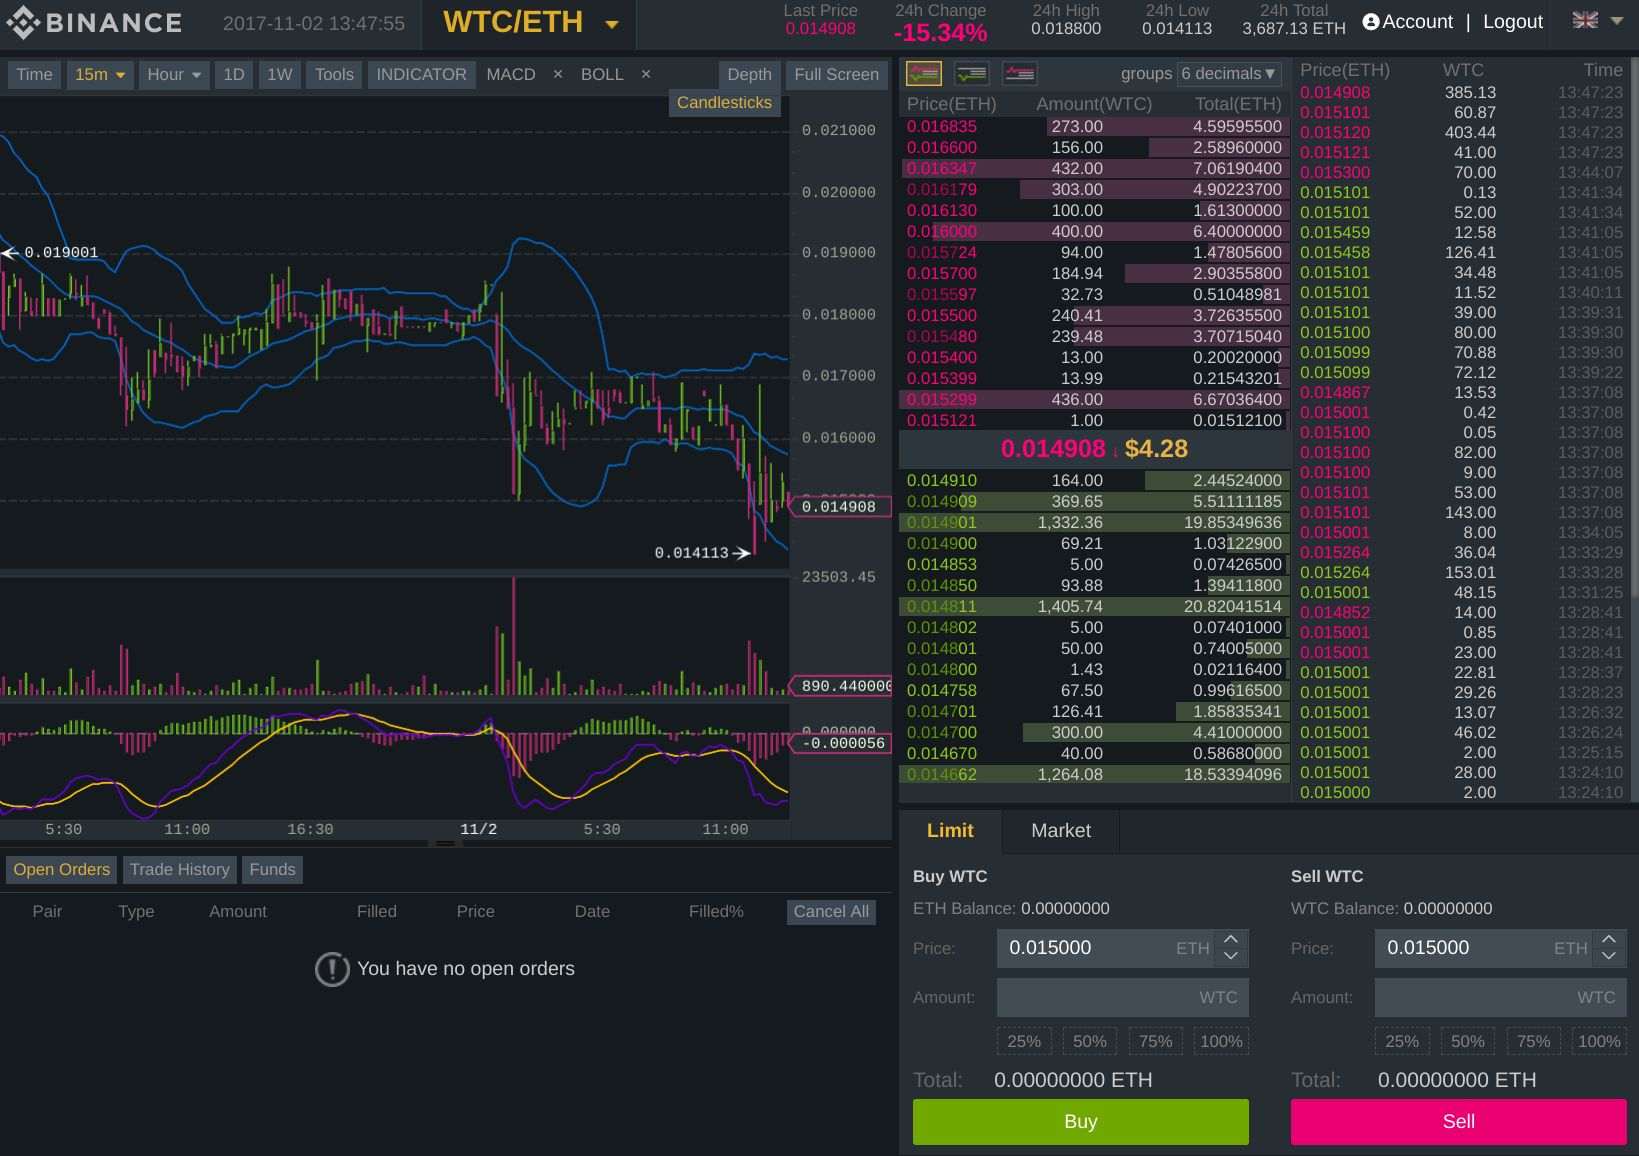The image size is (1639, 1156).
Task: Open the 6 decimals groups dropdown
Action: (x=1228, y=73)
